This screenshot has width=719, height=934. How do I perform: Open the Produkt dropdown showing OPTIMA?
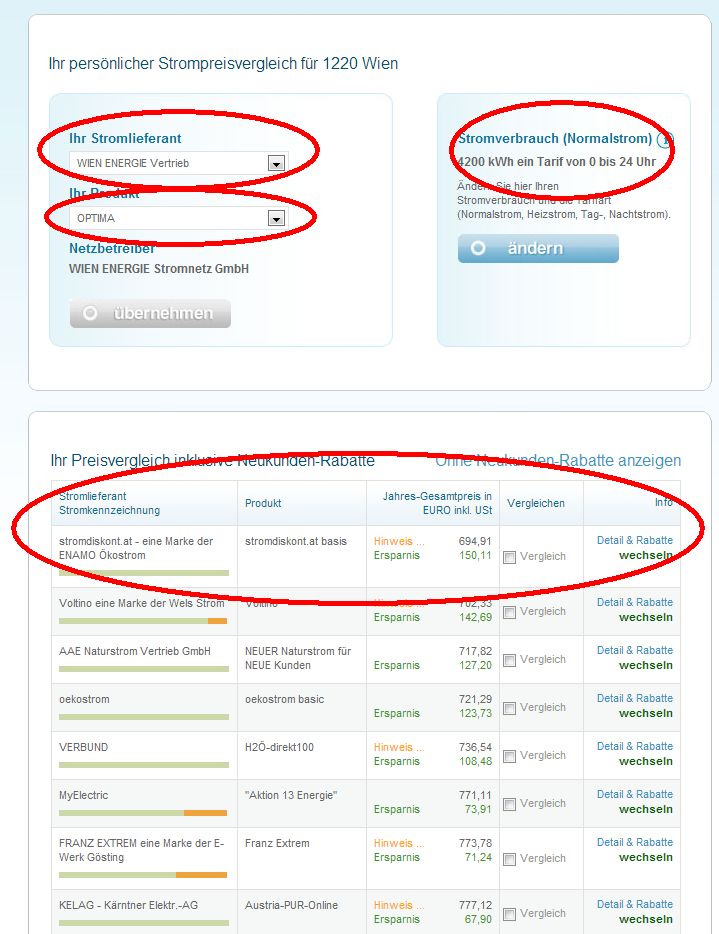click(x=179, y=218)
